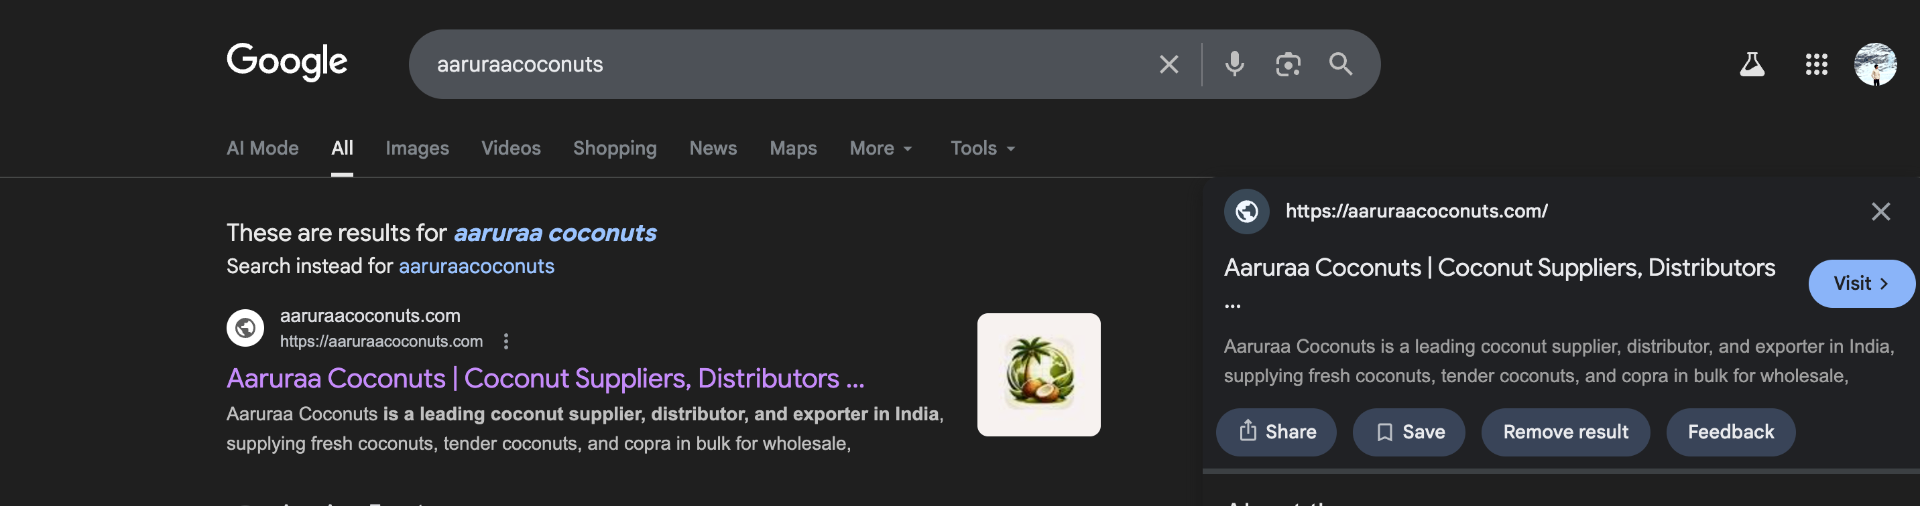Click the Visit button in side panel
This screenshot has width=1920, height=506.
coord(1860,284)
